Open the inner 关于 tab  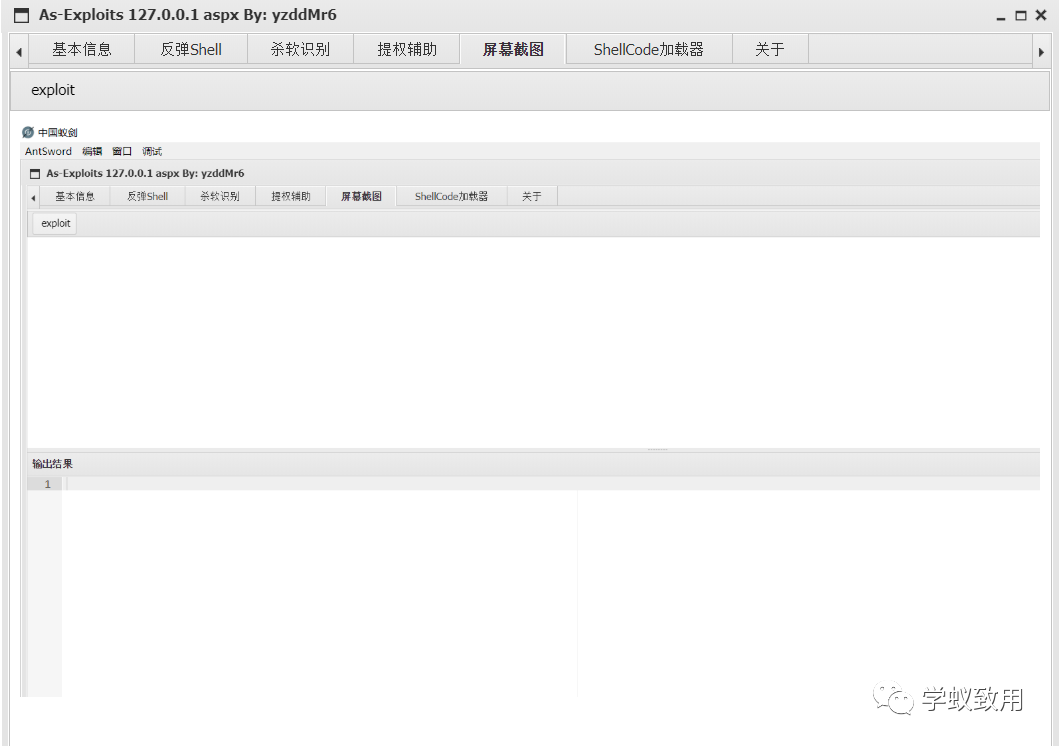click(532, 196)
